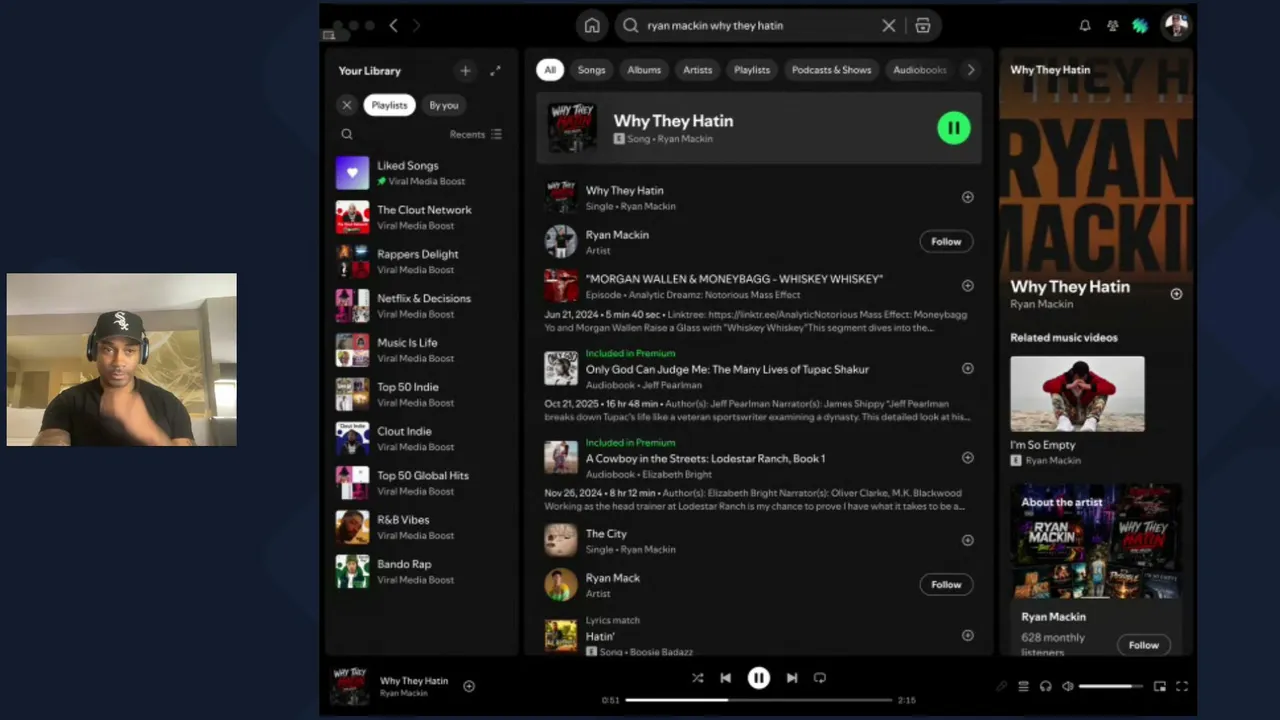Viewport: 1280px width, 720px height.
Task: Add the Hatin' lyrics match song
Action: (967, 635)
